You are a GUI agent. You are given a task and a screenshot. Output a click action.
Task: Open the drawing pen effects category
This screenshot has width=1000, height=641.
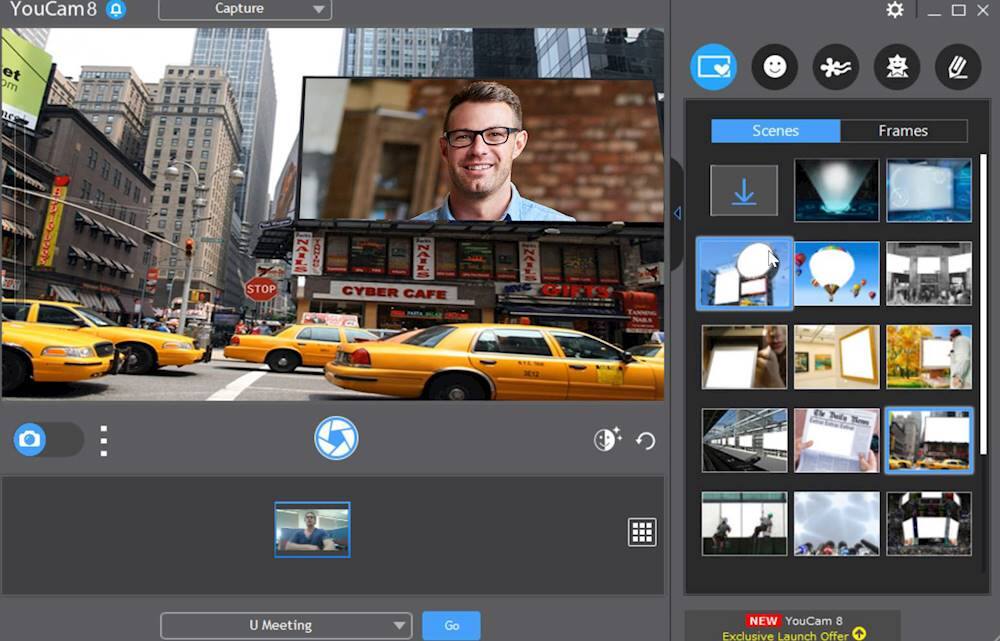click(x=958, y=67)
